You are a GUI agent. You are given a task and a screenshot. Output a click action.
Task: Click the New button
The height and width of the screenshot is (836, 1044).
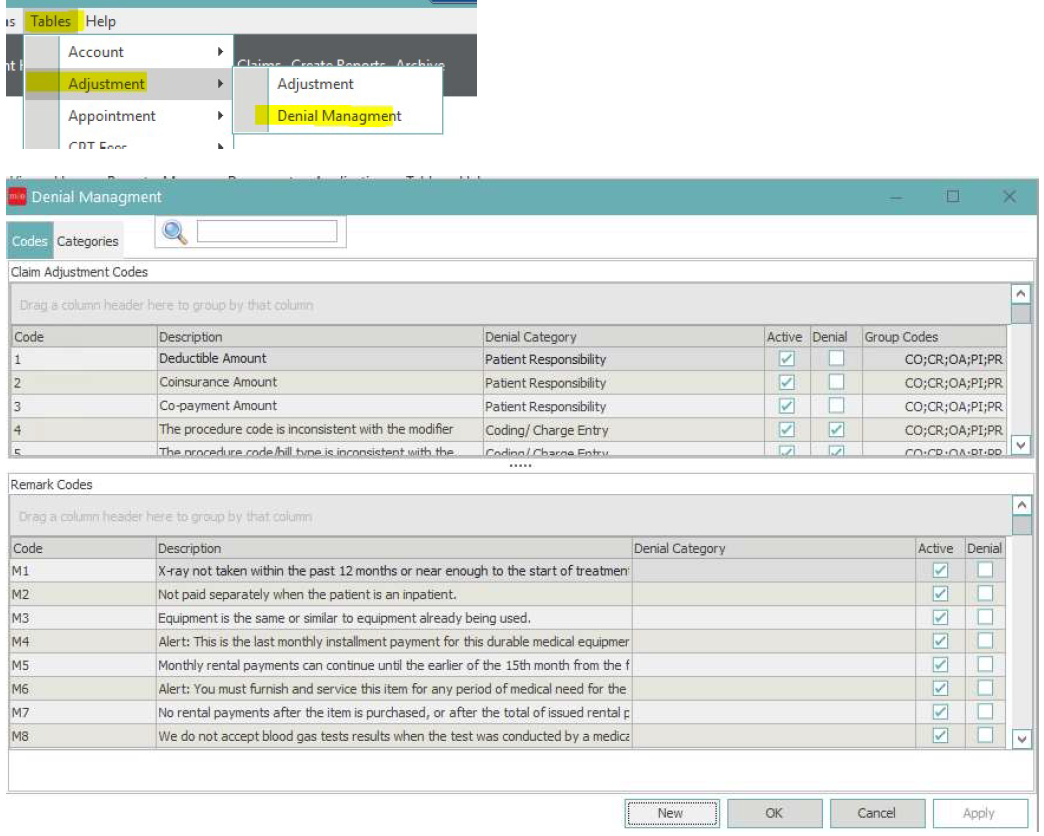[x=671, y=813]
